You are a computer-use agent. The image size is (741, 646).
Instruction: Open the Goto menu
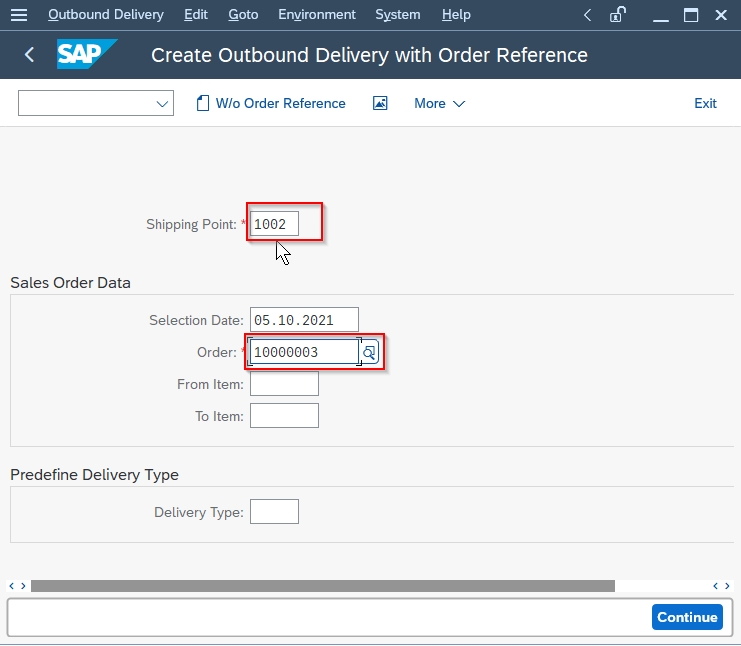[243, 15]
